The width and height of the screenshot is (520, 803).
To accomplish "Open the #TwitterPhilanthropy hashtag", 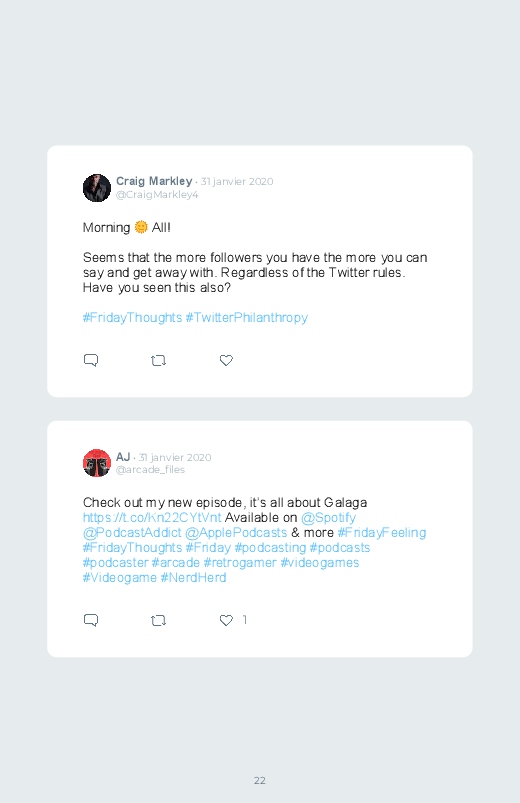I will 246,318.
